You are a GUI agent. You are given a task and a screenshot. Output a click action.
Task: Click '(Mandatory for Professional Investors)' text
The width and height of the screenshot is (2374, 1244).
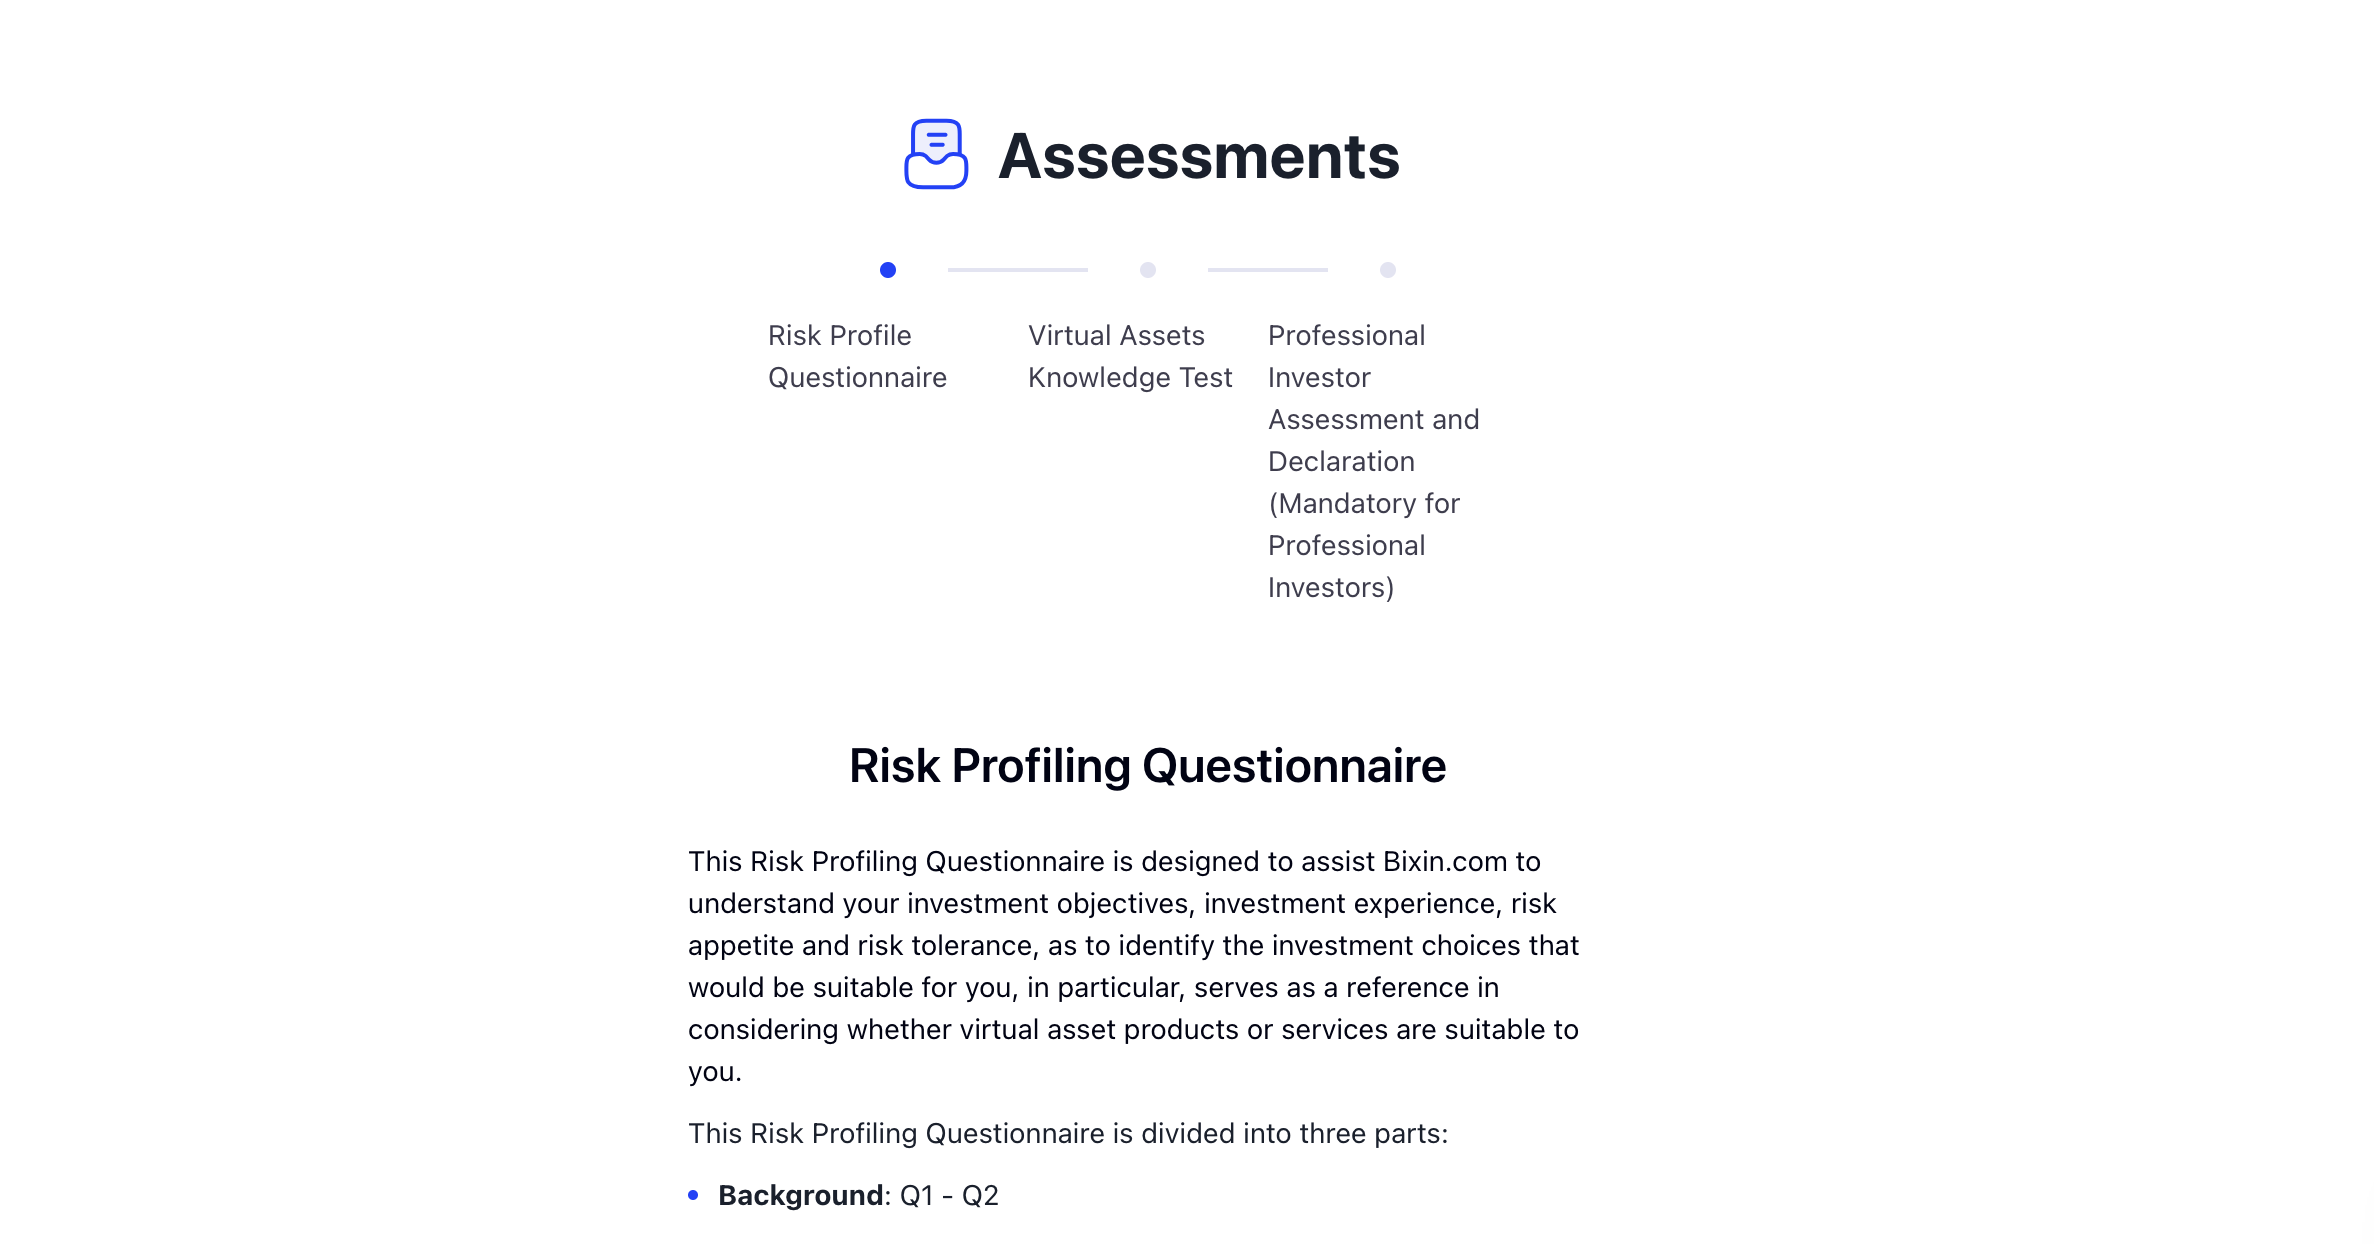(1364, 545)
